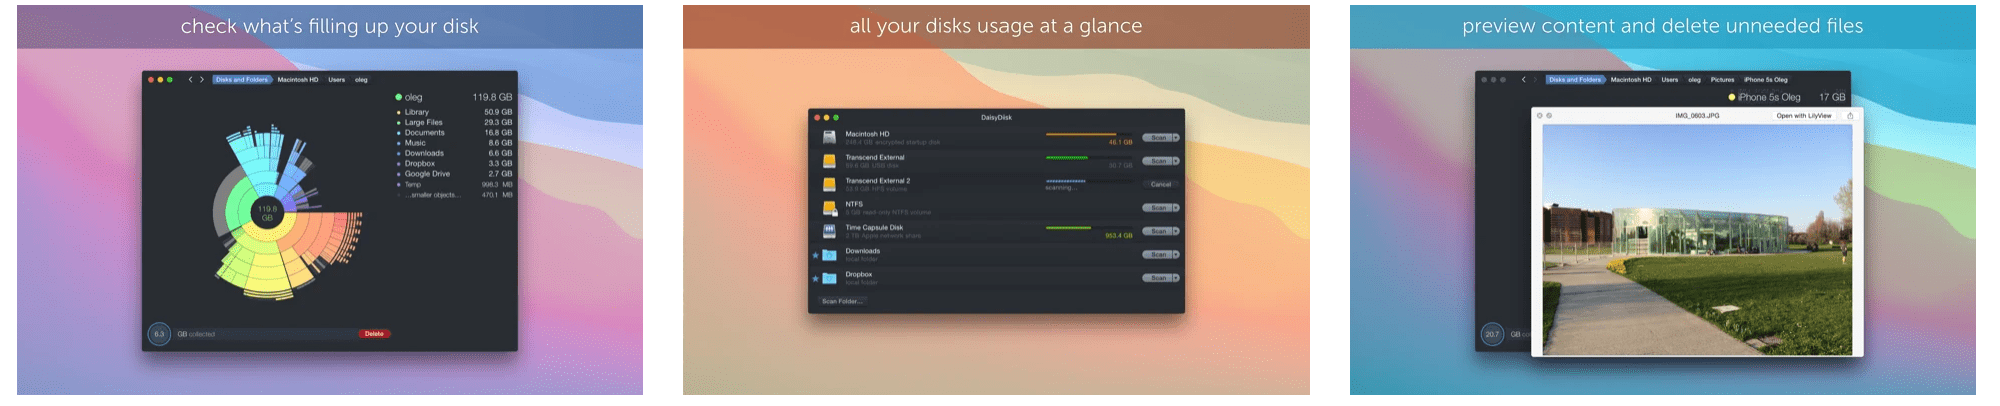Image resolution: width=2000 pixels, height=406 pixels.
Task: Click the share icon in image preview
Action: coord(1849,116)
